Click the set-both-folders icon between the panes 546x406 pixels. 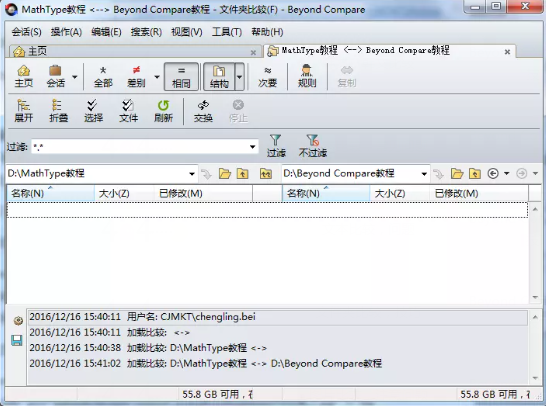point(266,173)
